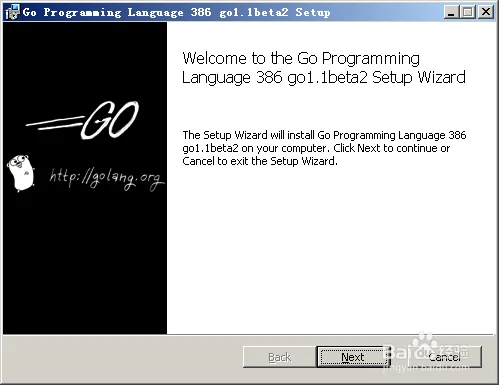Click the Setup Wizard description paragraph
This screenshot has height=385, width=499.
pyautogui.click(x=324, y=148)
